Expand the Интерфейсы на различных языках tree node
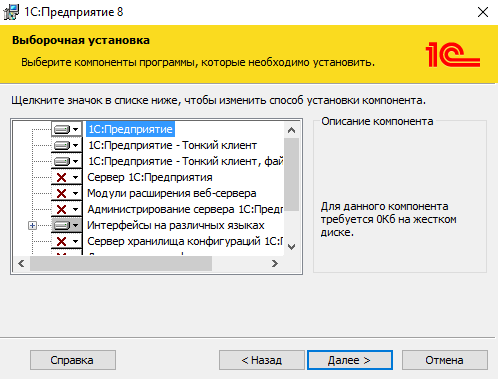The width and height of the screenshot is (498, 379). point(32,226)
